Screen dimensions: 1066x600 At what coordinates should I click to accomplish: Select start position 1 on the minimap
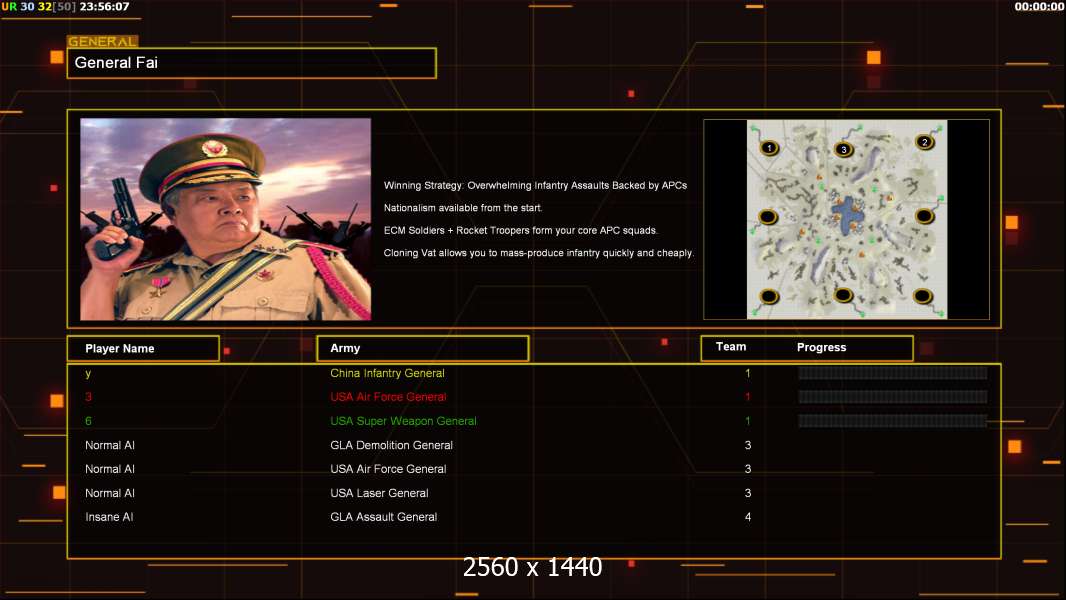(x=769, y=147)
